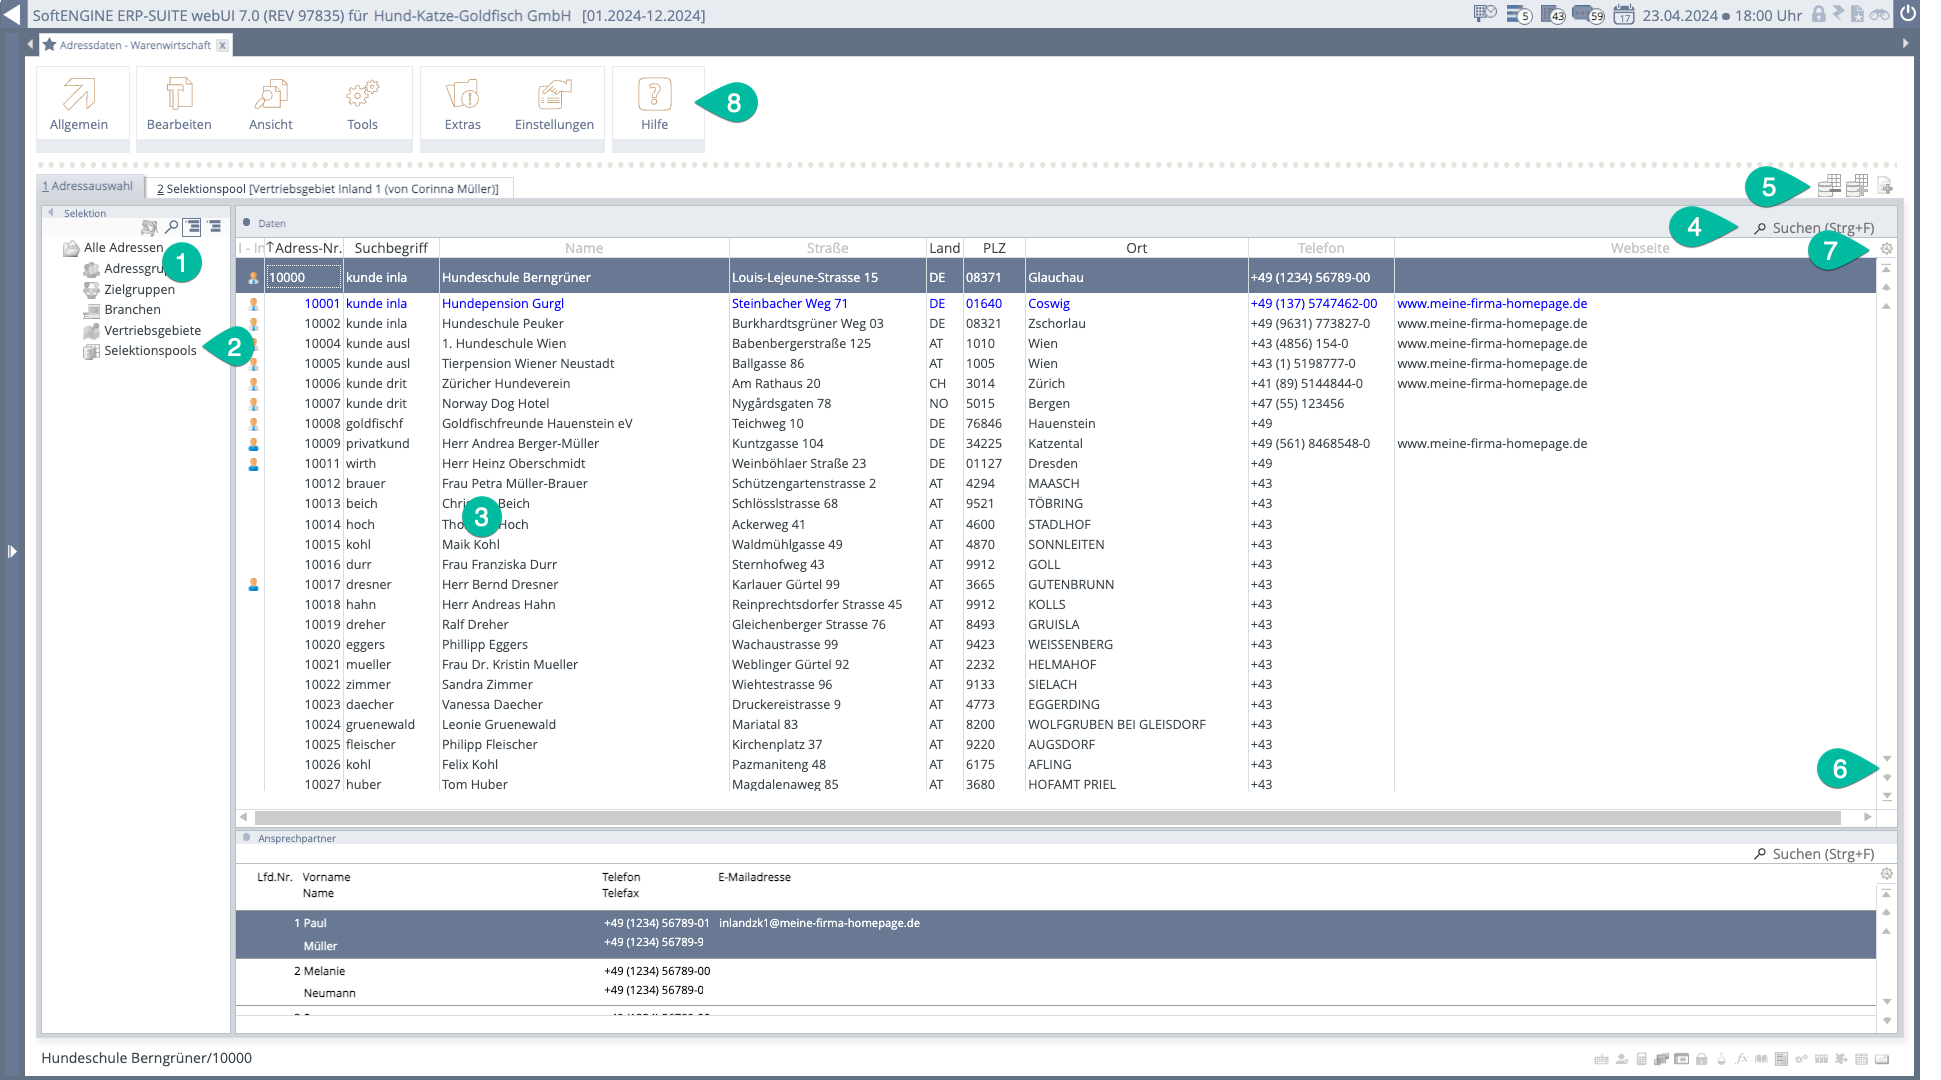Sort by the Ort column header
1941x1080 pixels.
(1136, 248)
